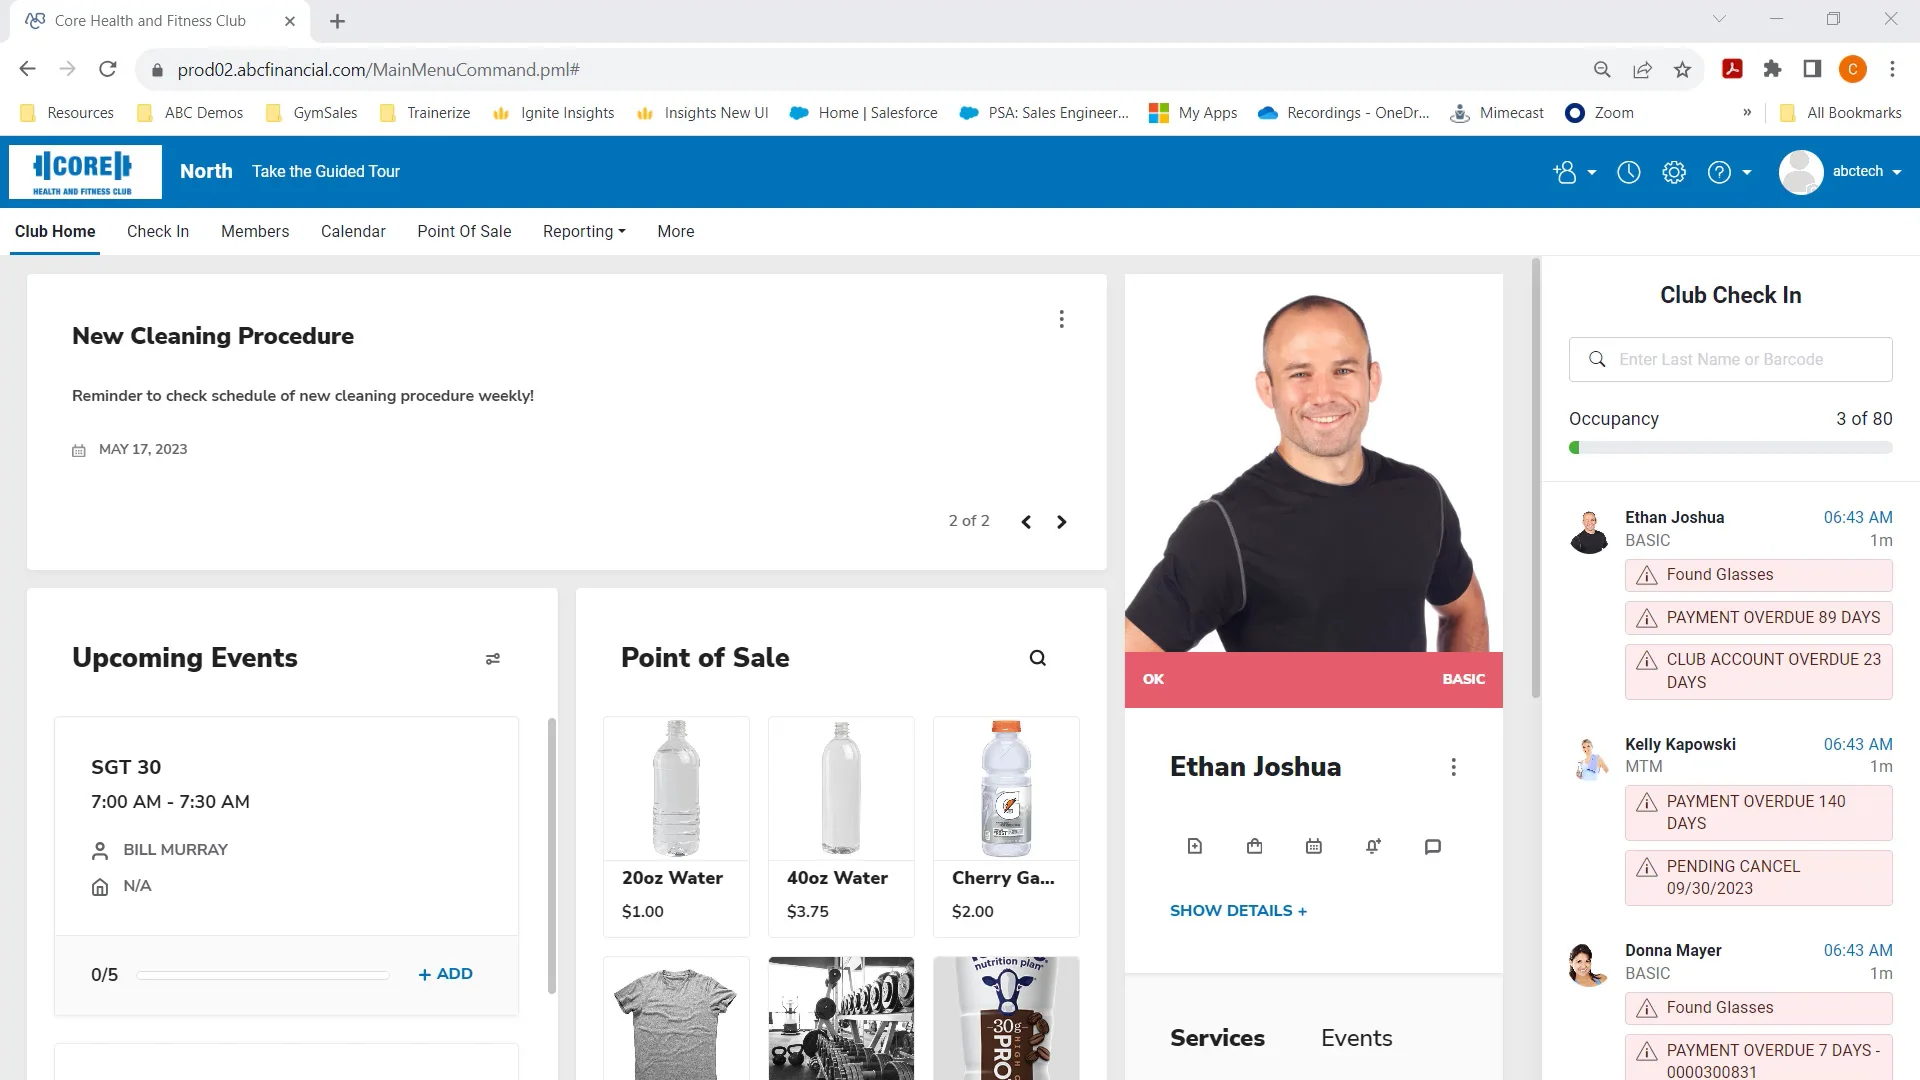Click the help question-mark icon
Screen dimensions: 1920x1080
point(1718,172)
